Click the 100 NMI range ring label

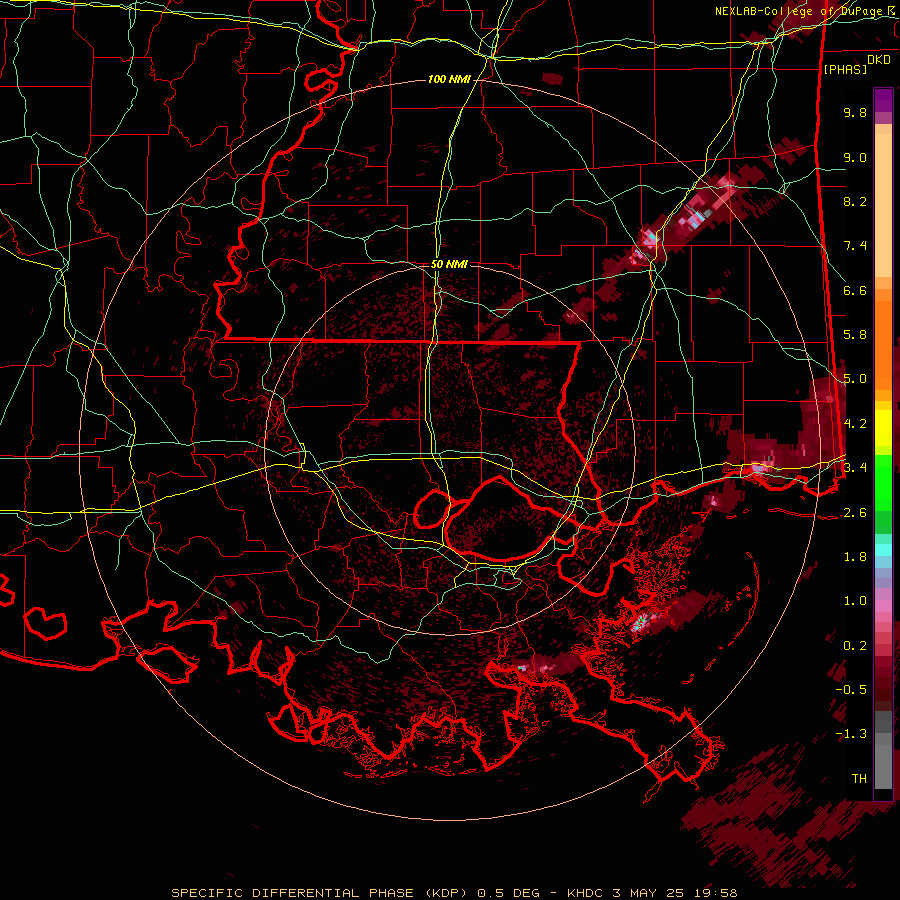pos(449,79)
